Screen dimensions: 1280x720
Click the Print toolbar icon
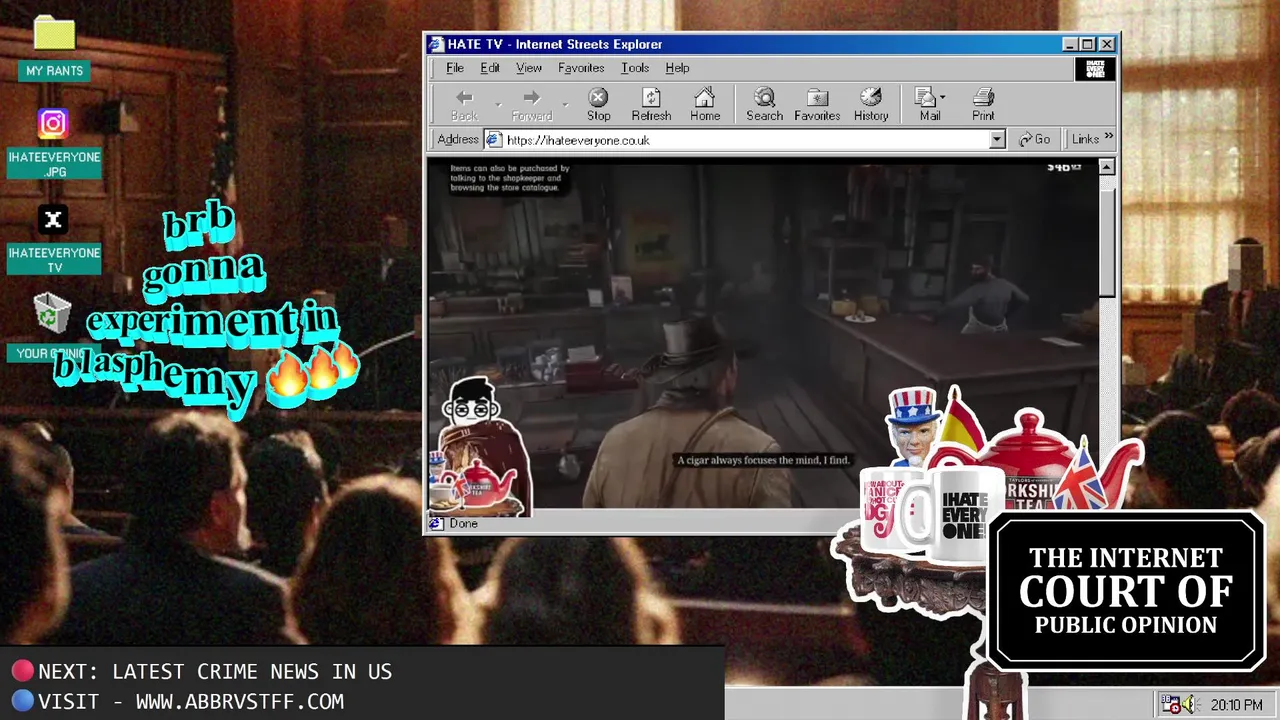(x=983, y=104)
